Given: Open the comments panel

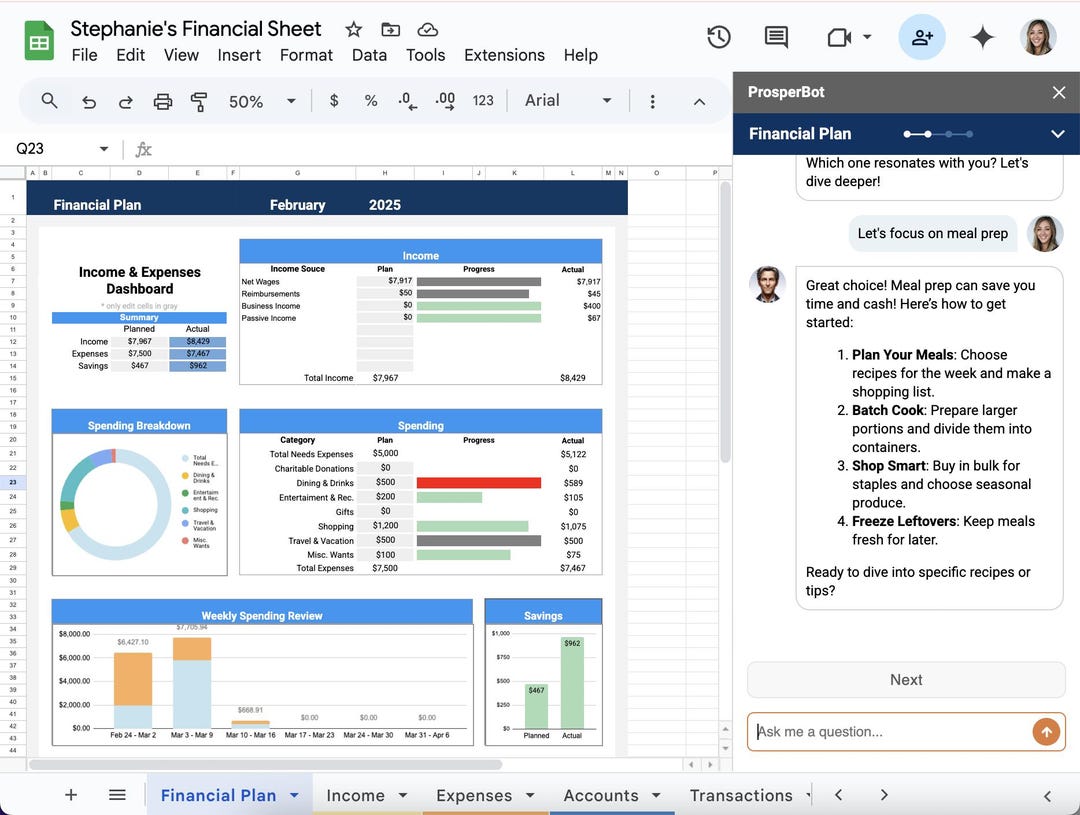Looking at the screenshot, I should pyautogui.click(x=776, y=37).
